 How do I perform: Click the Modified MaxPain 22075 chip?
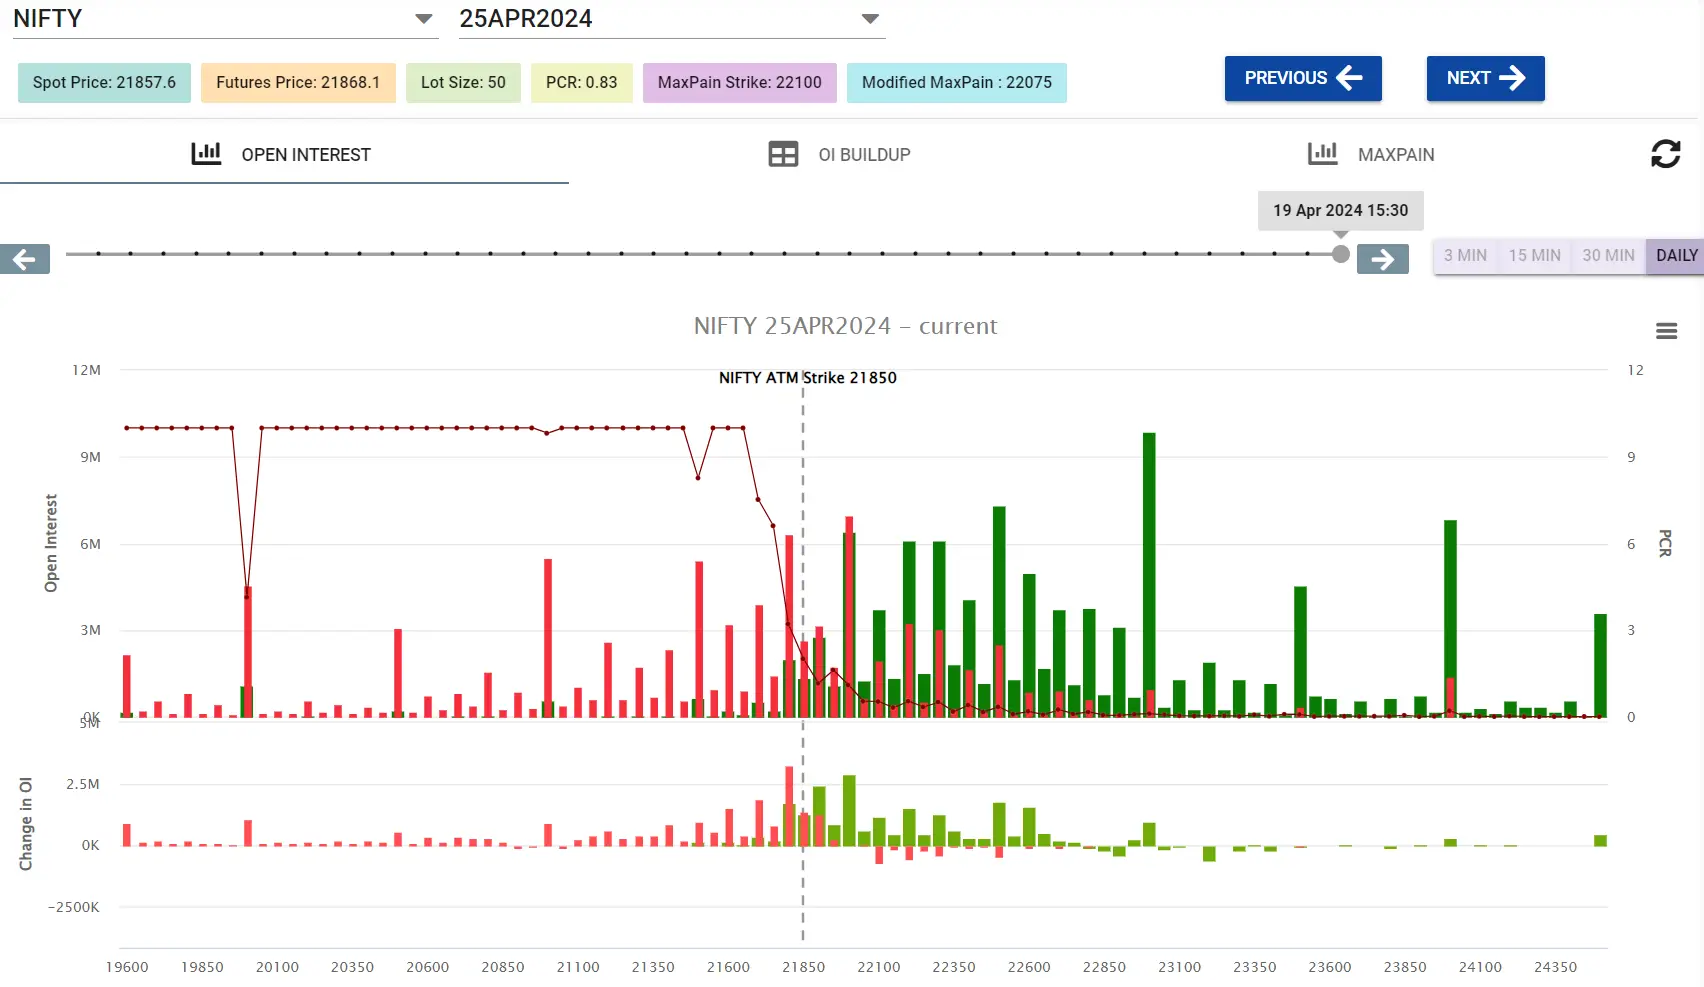point(957,82)
